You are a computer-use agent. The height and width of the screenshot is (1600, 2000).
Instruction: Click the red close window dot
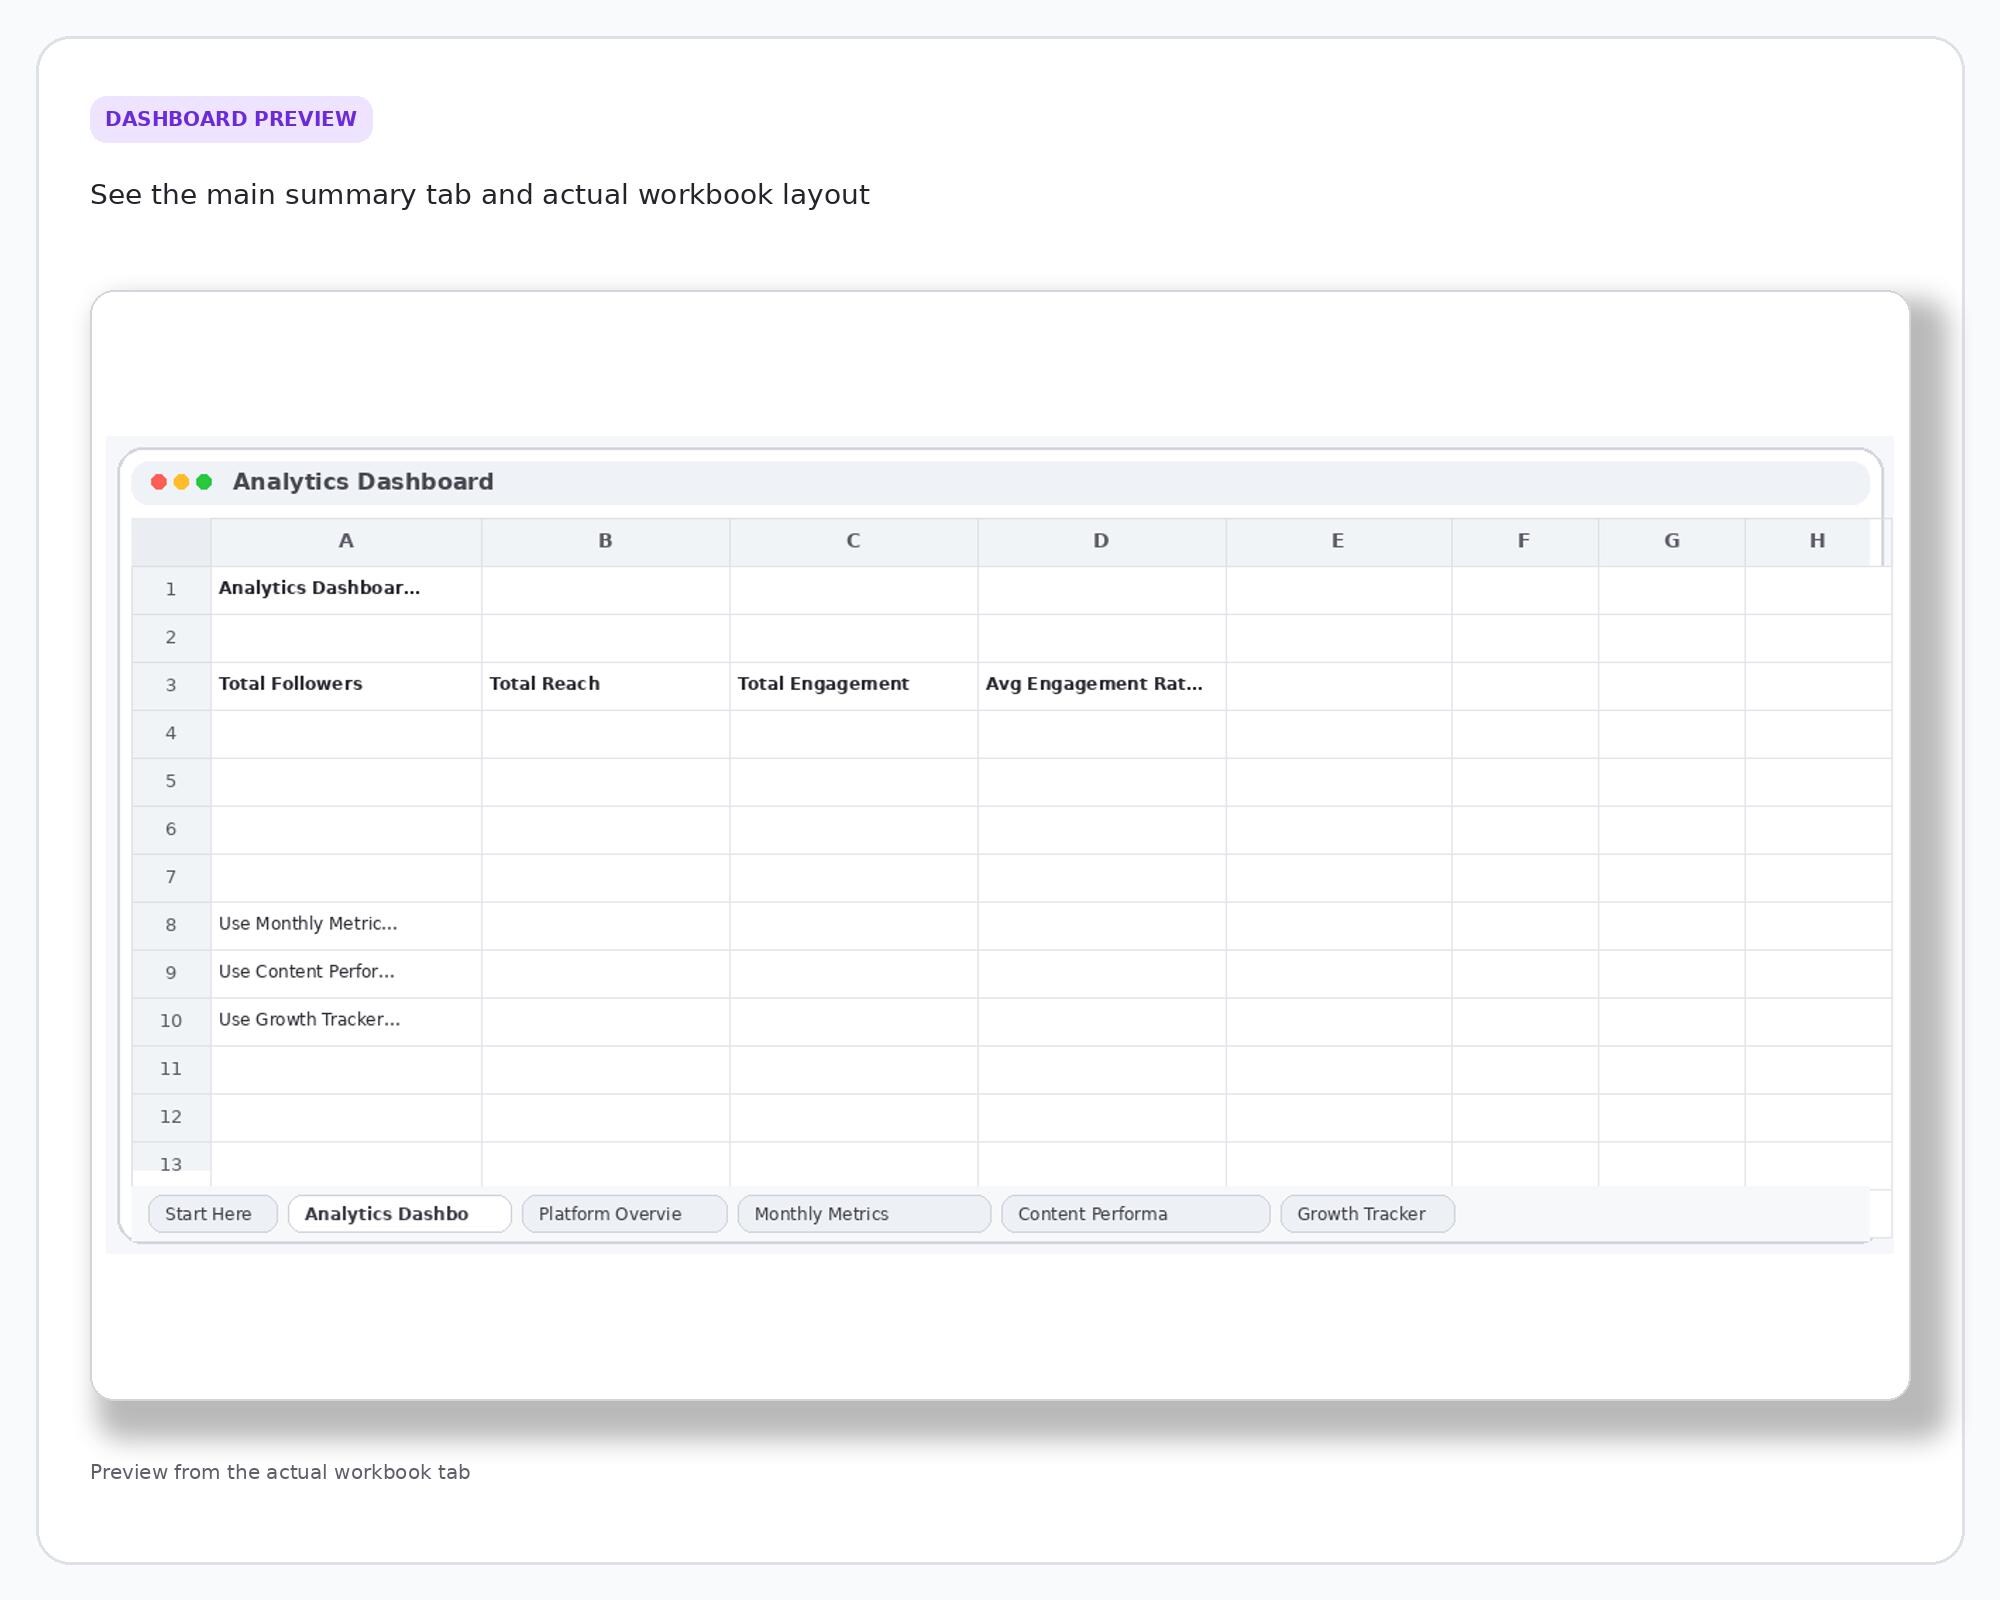(158, 482)
